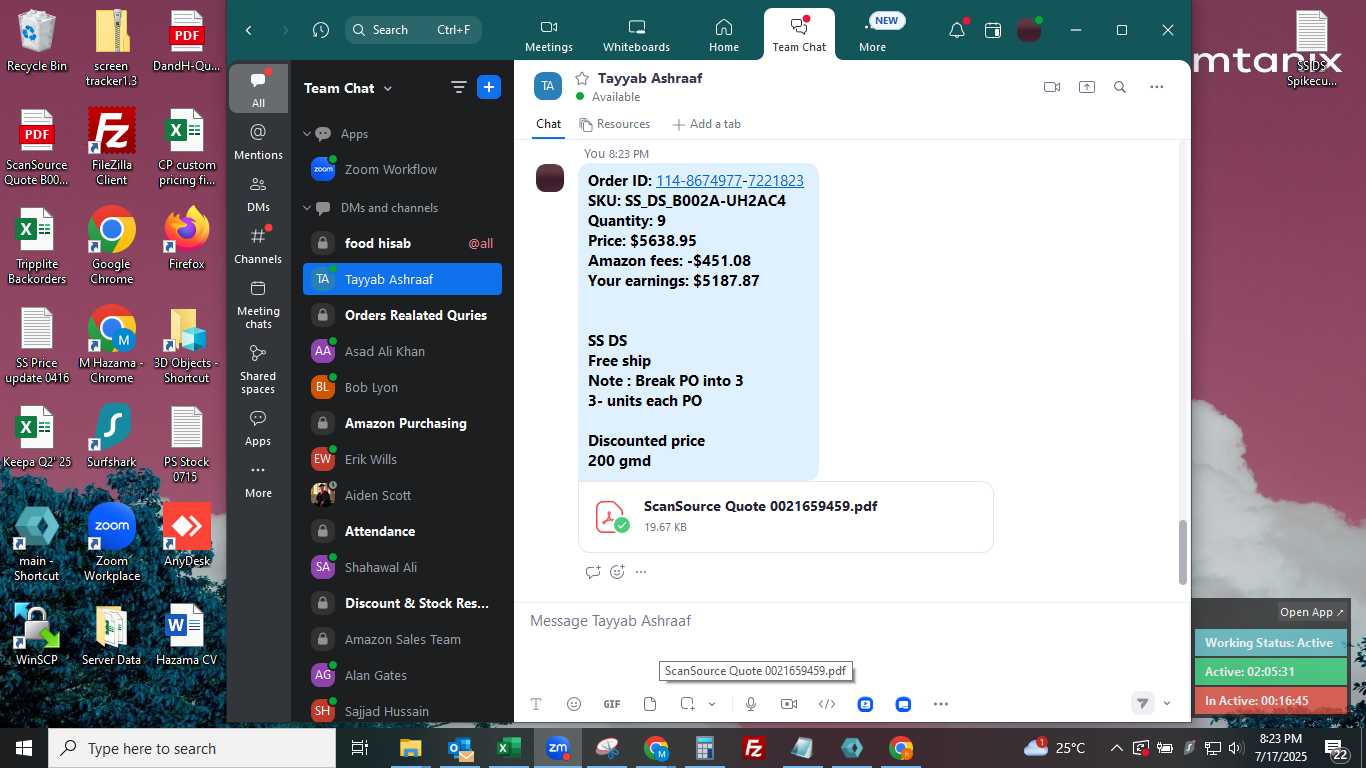This screenshot has height=768, width=1366.
Task: Open Attendance channel
Action: (x=402, y=531)
